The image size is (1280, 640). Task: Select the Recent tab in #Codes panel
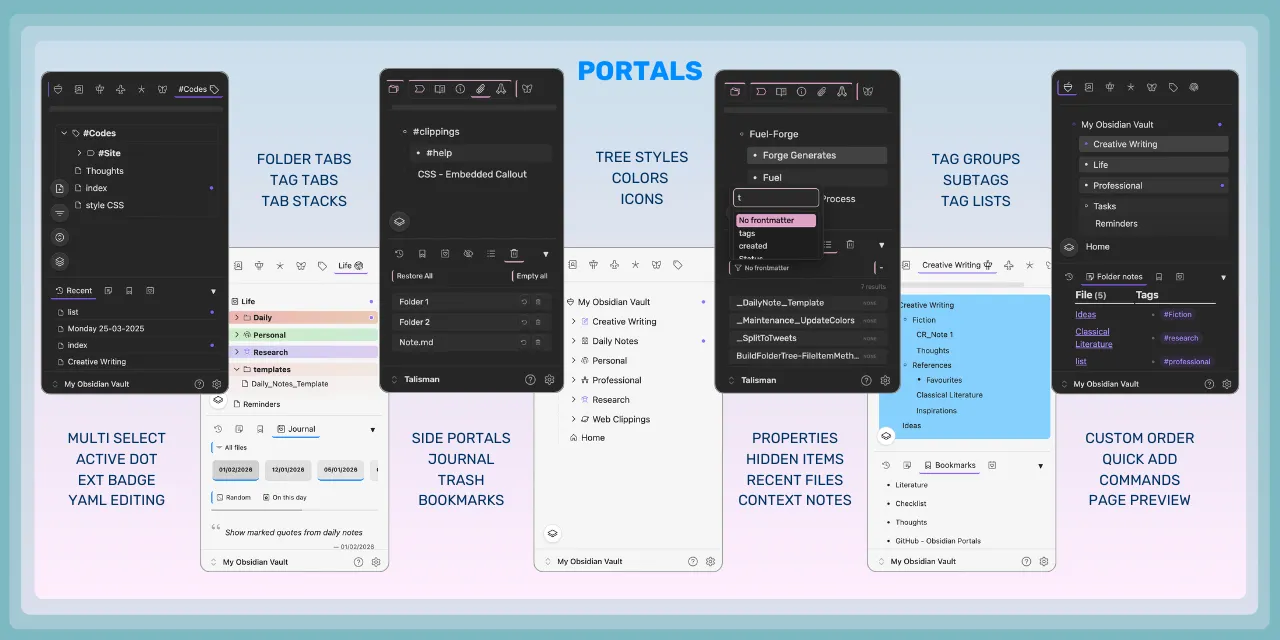click(x=74, y=291)
